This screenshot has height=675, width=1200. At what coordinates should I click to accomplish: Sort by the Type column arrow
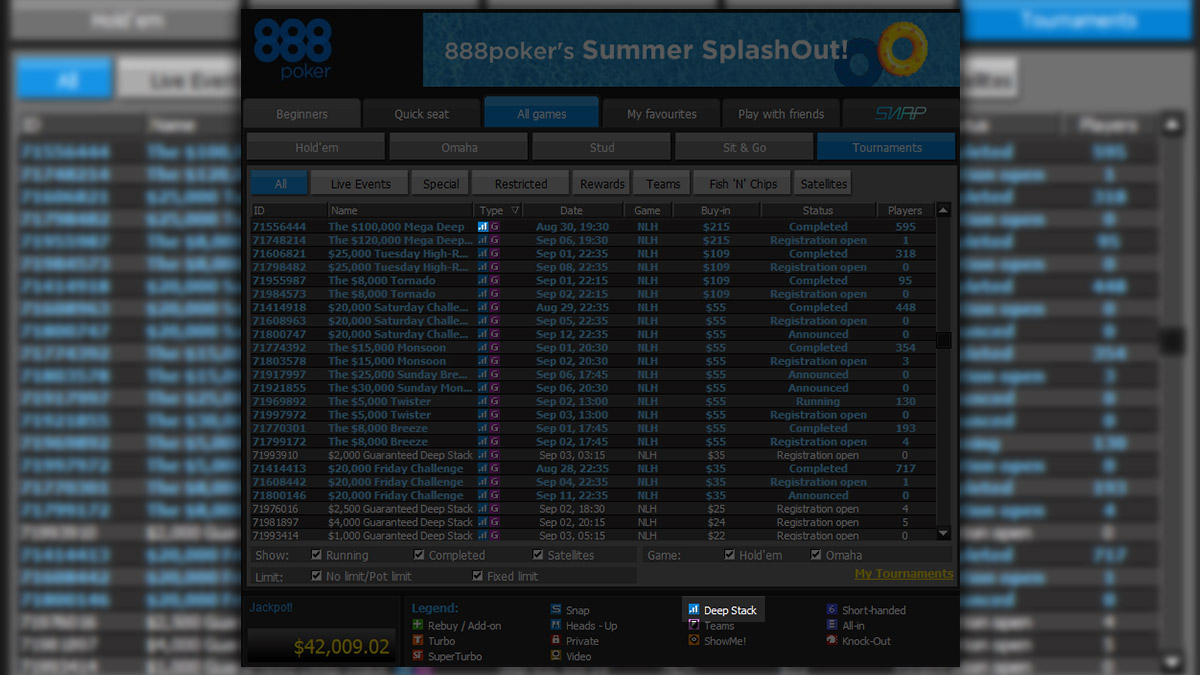tap(515, 211)
